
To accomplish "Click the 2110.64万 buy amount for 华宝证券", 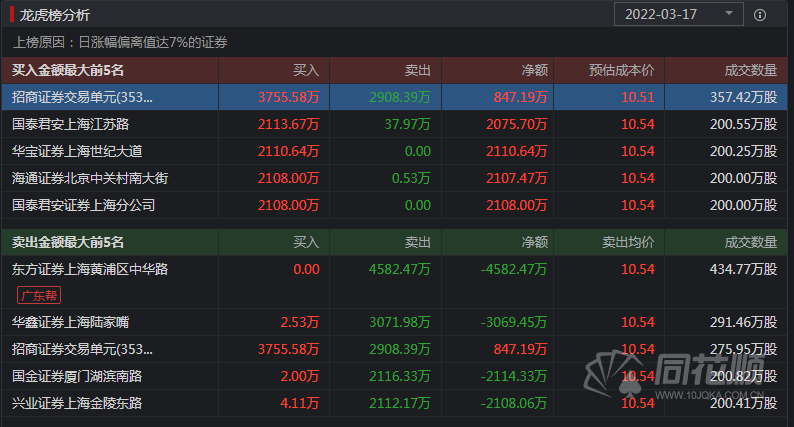I will pyautogui.click(x=289, y=151).
